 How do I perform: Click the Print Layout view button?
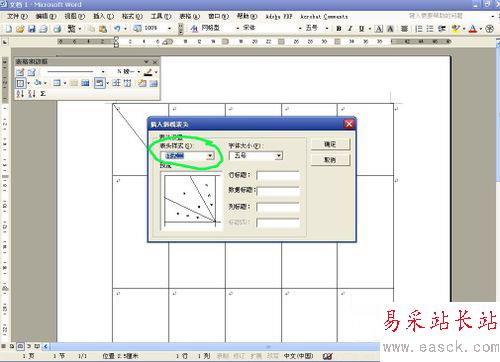tap(20, 346)
